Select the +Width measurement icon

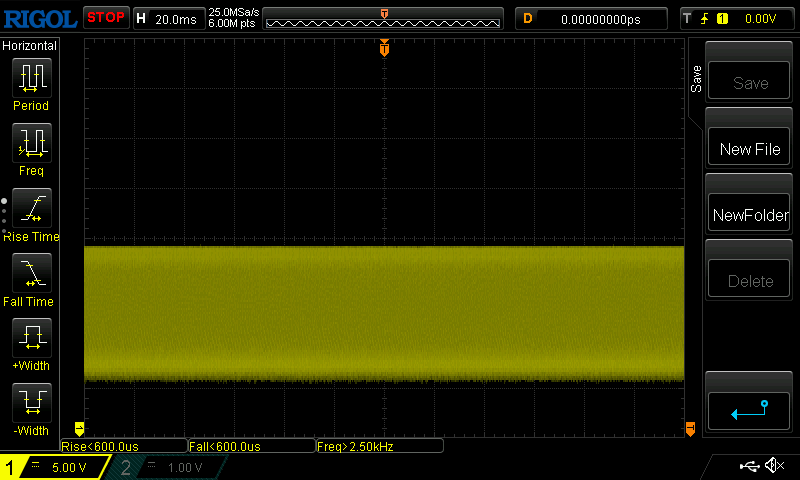pyautogui.click(x=32, y=337)
